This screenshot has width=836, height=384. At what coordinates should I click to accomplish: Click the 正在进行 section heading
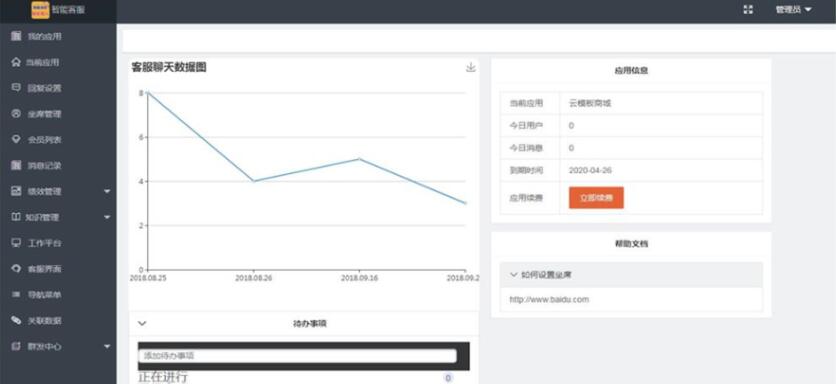163,378
